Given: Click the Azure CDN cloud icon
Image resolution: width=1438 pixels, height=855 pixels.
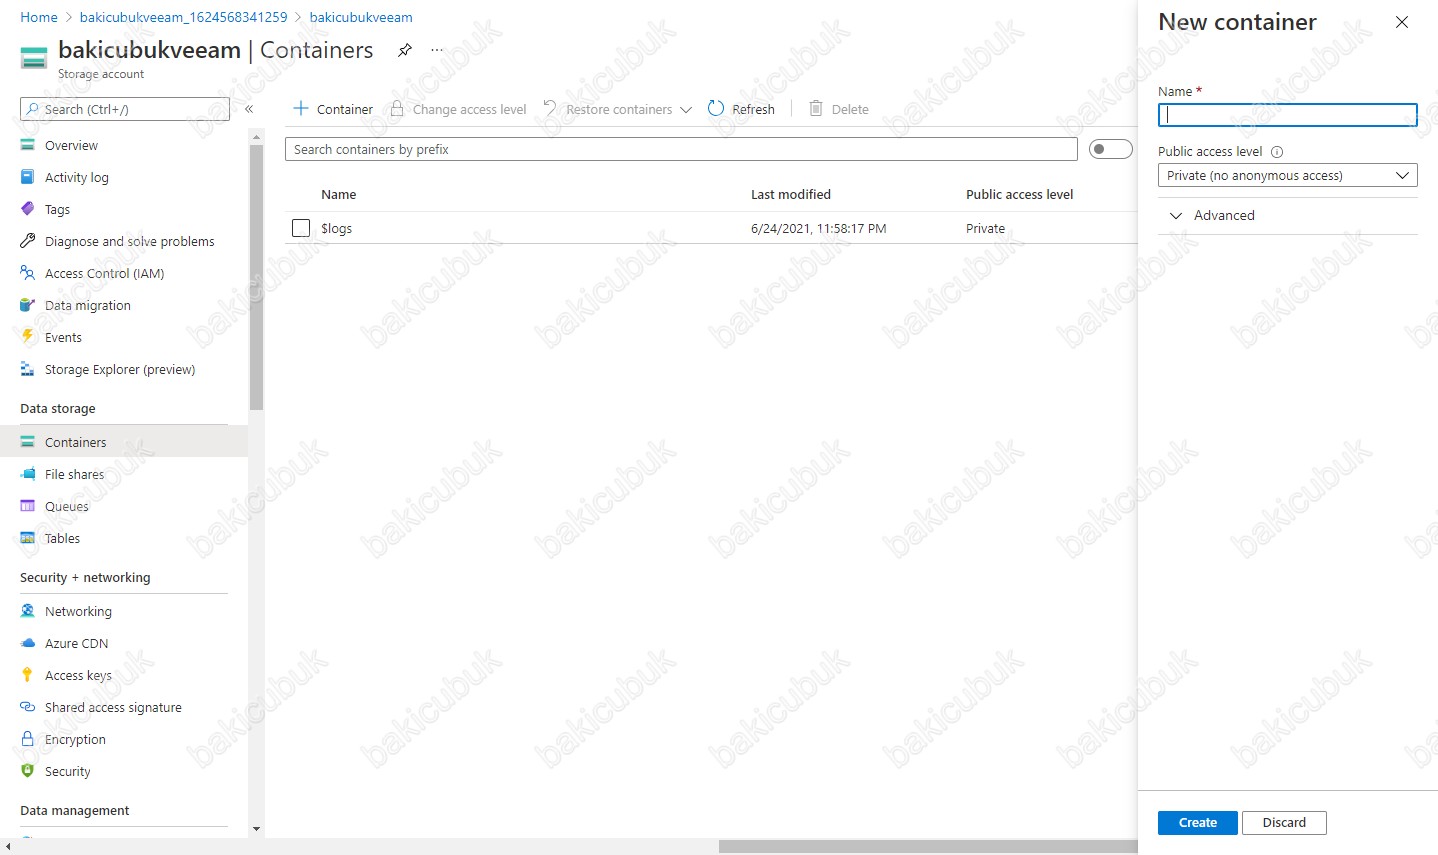Looking at the screenshot, I should [x=28, y=643].
